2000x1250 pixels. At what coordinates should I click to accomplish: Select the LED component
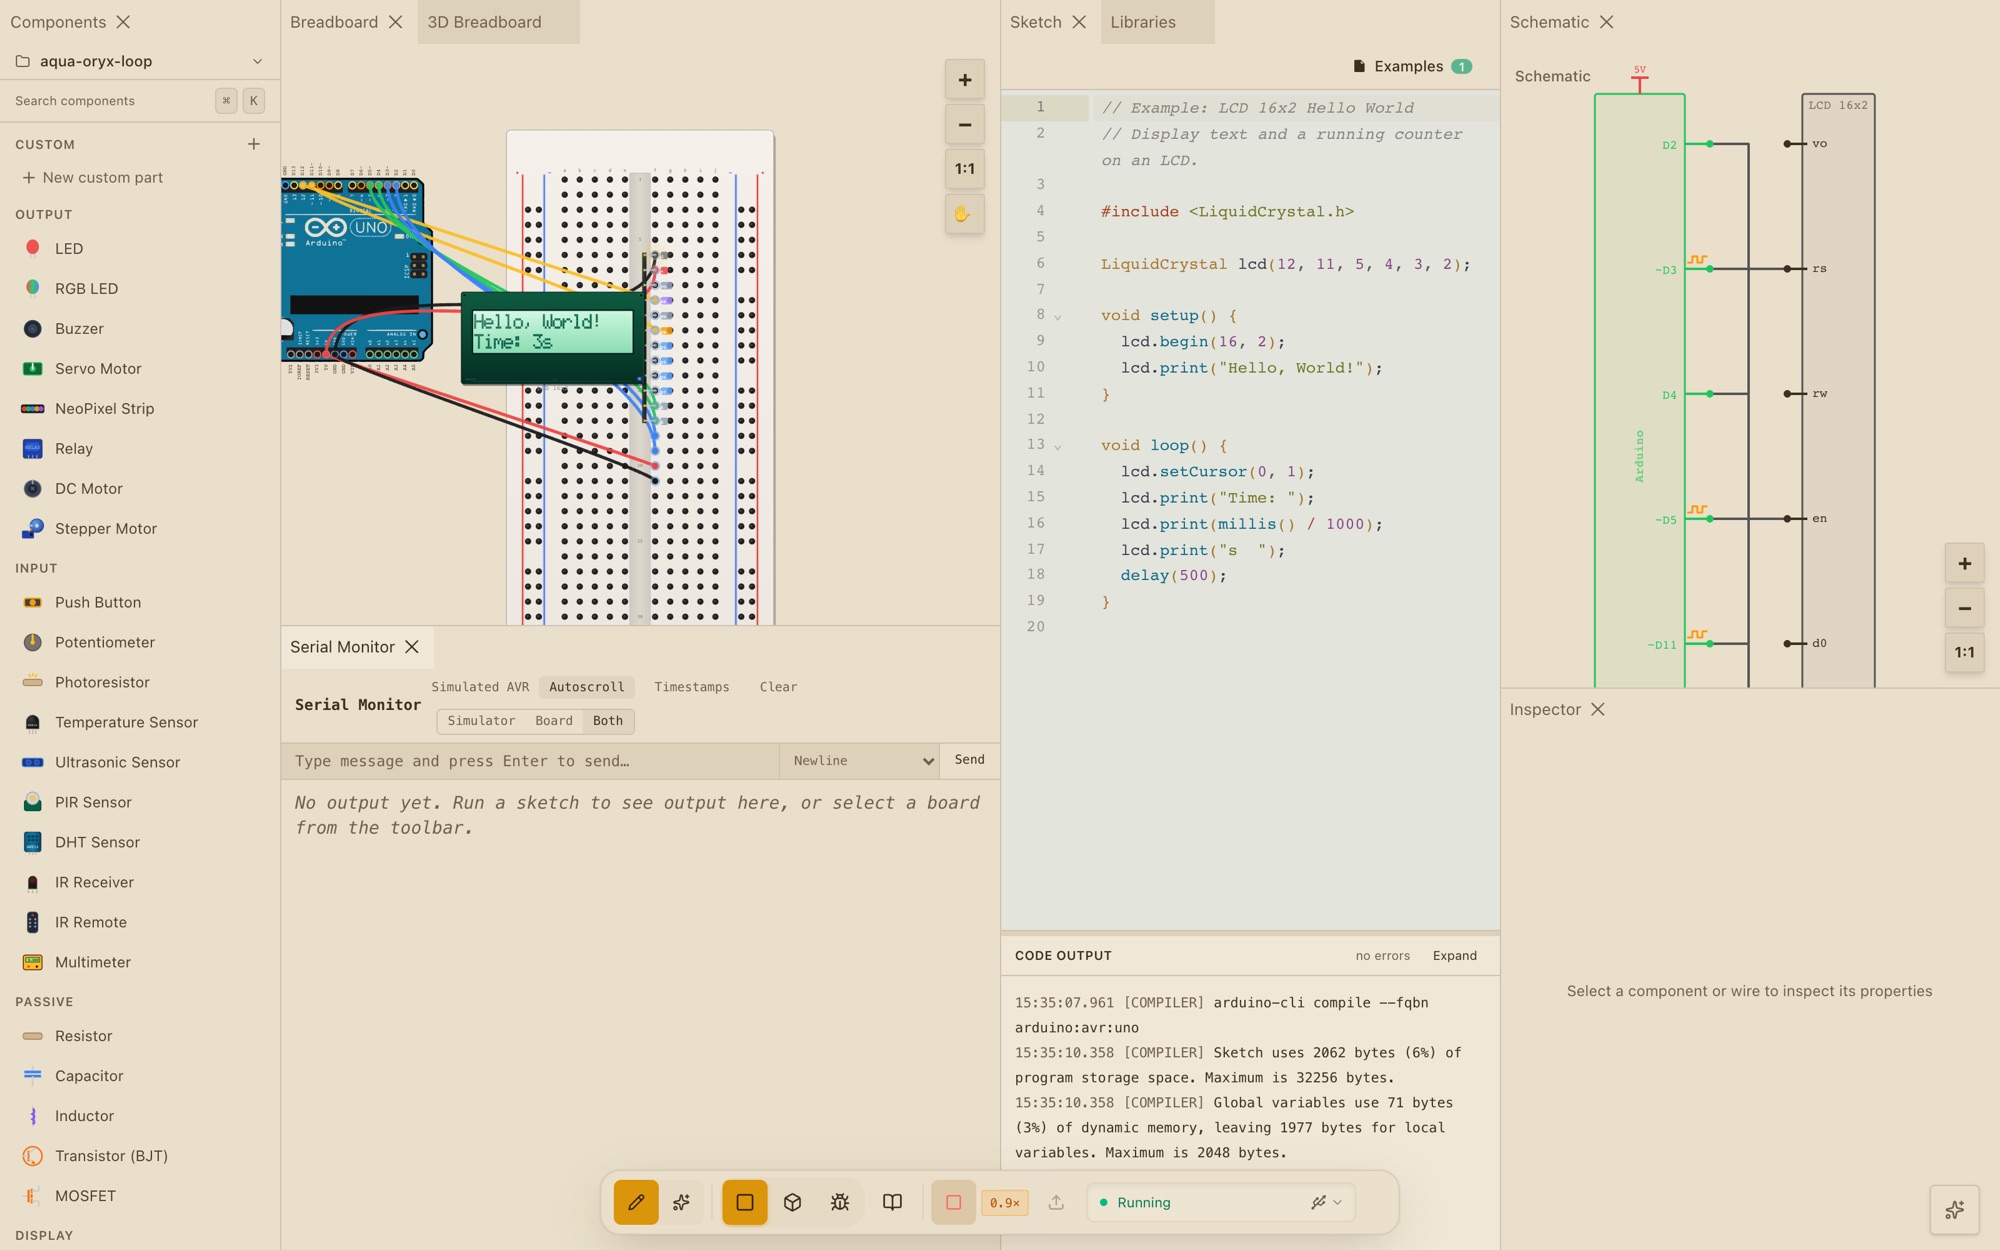[x=140, y=248]
